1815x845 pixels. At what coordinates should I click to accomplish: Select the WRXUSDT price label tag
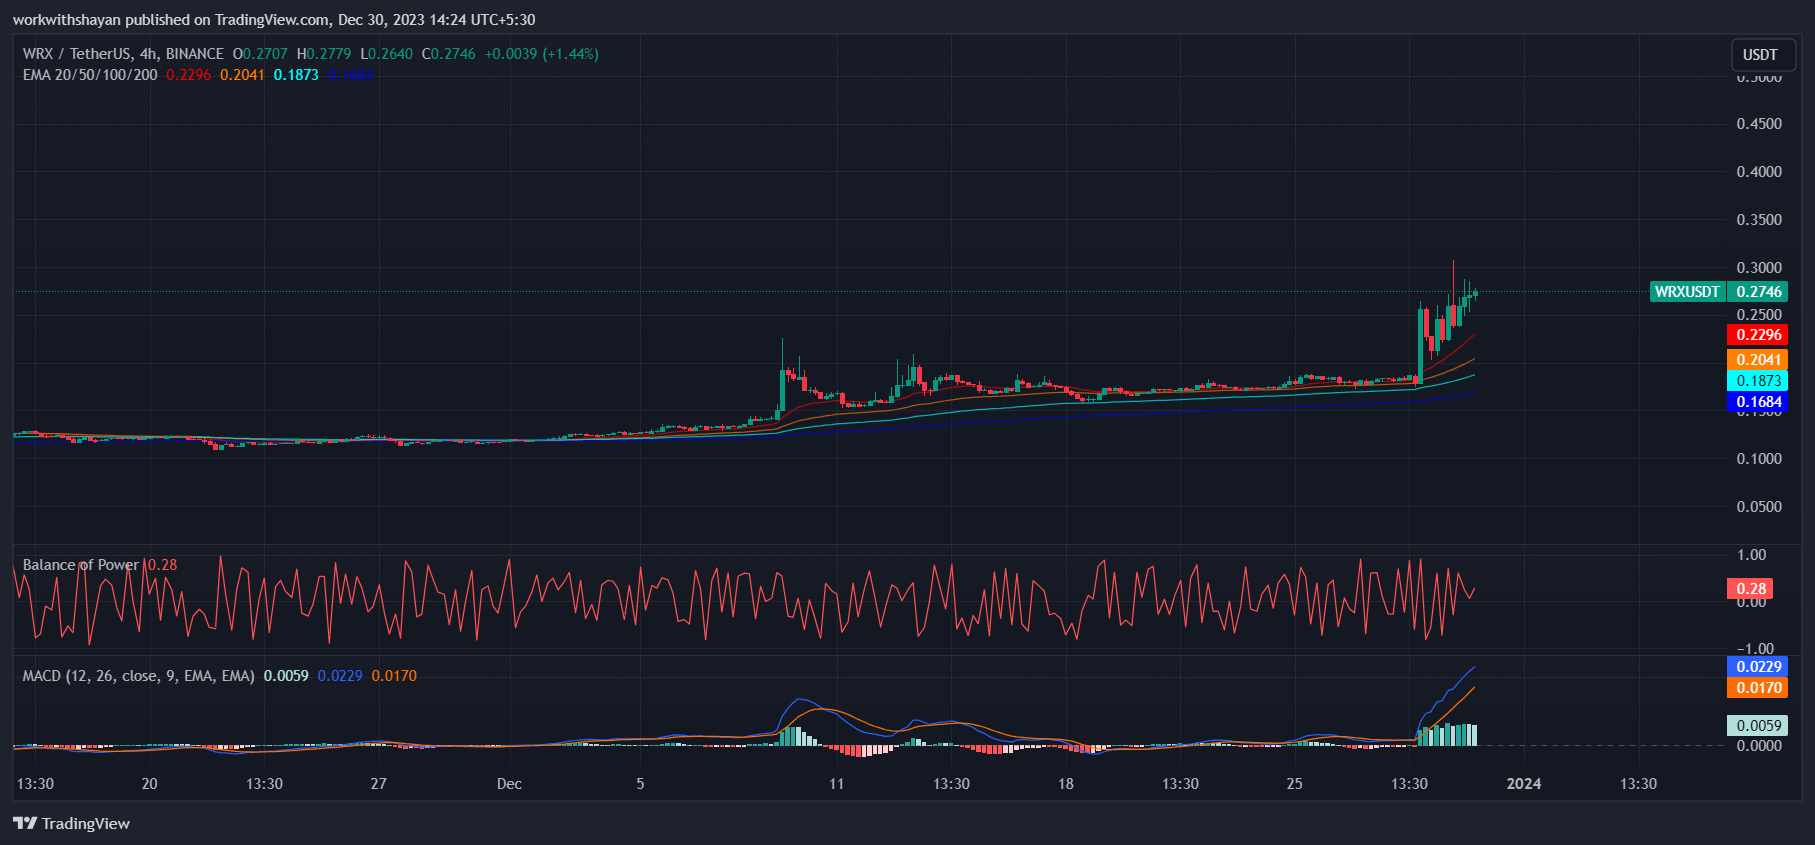tap(1687, 292)
